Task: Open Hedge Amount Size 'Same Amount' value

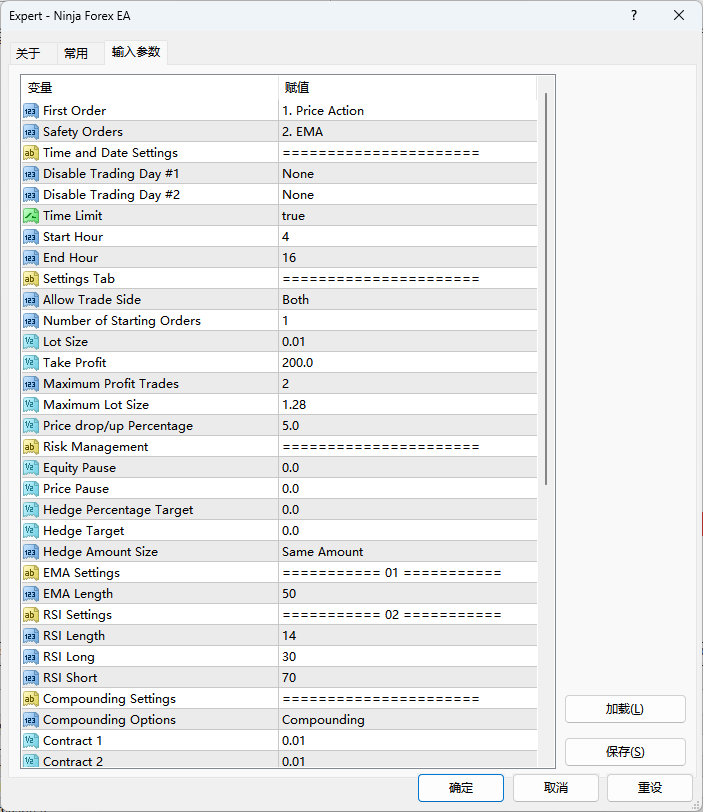Action: [408, 552]
